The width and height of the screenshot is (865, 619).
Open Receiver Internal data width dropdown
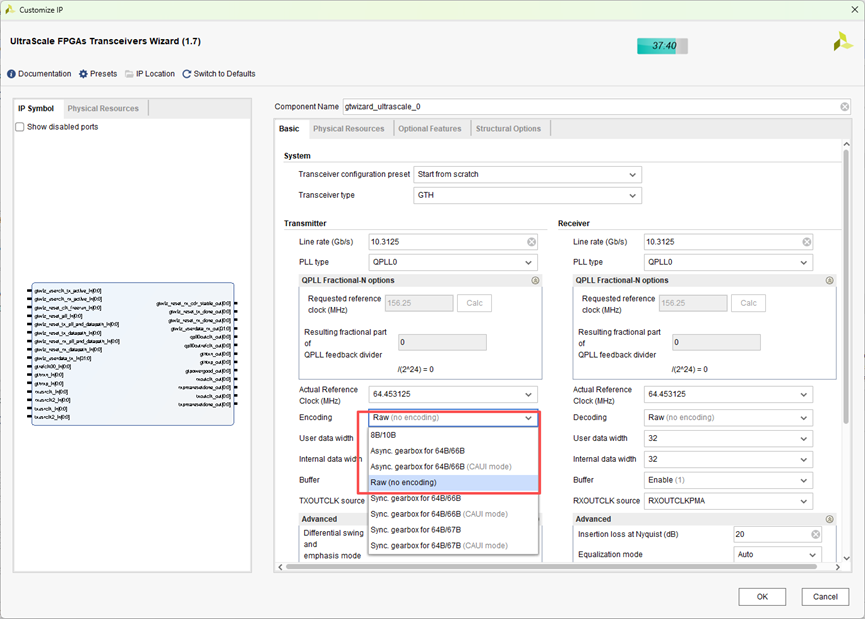(728, 459)
